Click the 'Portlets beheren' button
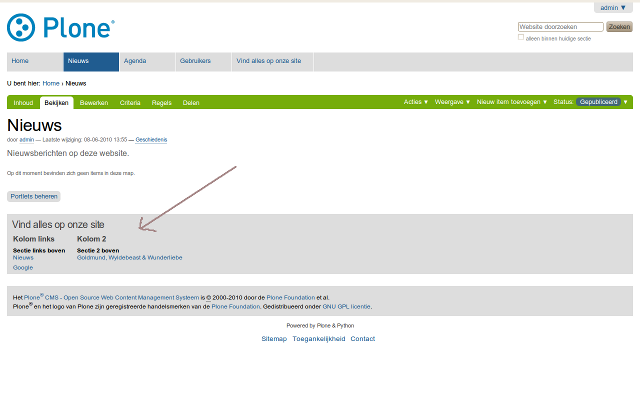Image resolution: width=640 pixels, height=400 pixels. tap(34, 196)
